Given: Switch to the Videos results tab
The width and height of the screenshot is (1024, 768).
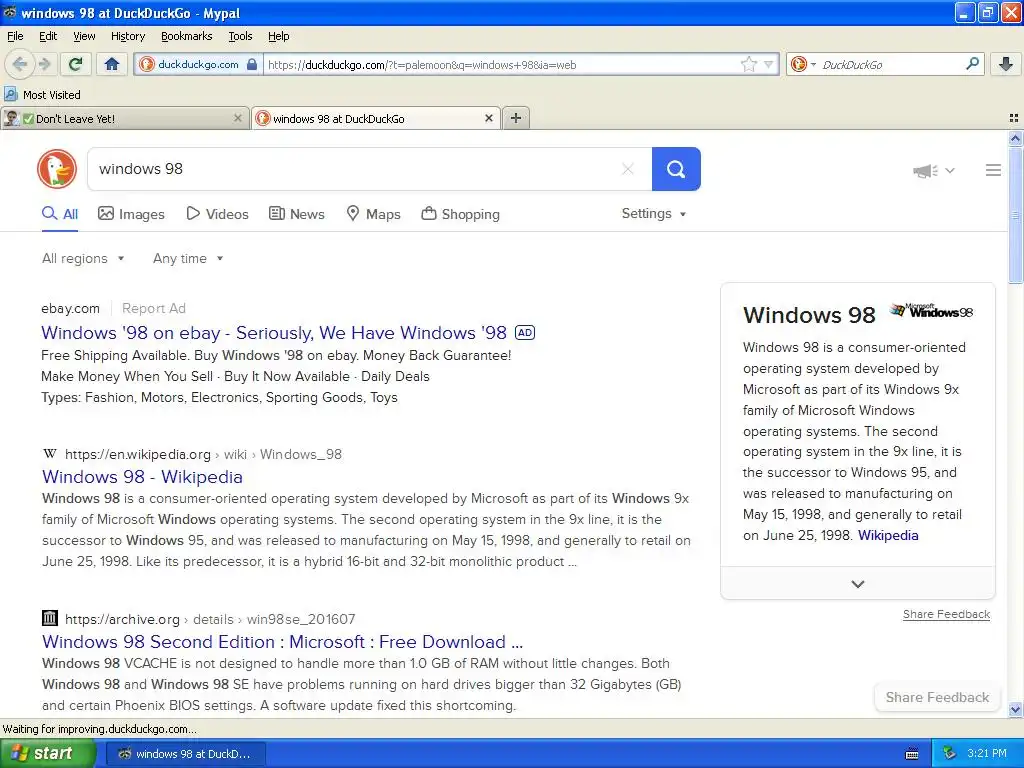Looking at the screenshot, I should [217, 214].
